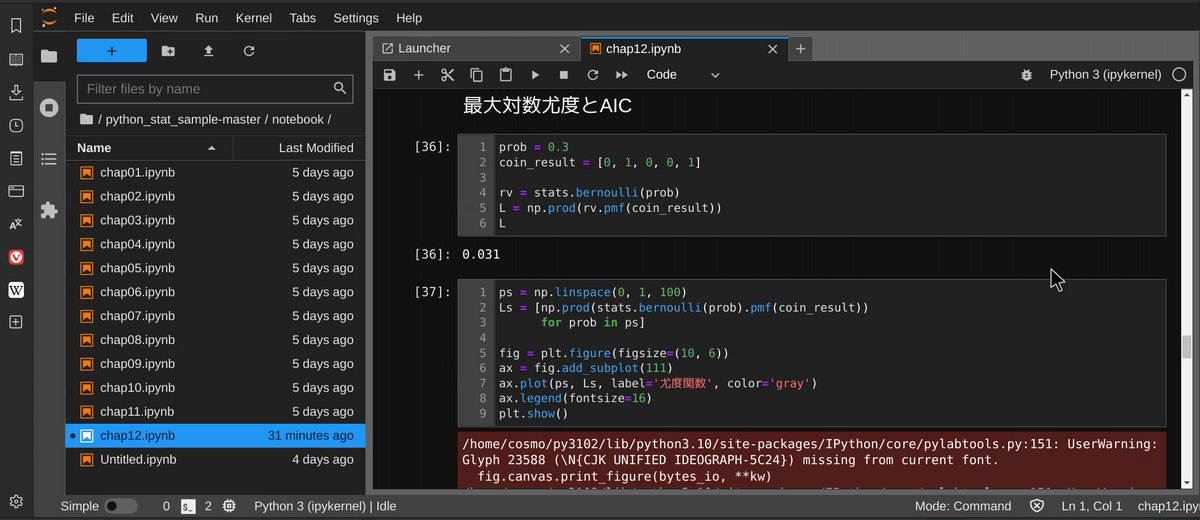Screen dimensions: 1200x520
Task: Interrupt the kernel with stop button
Action: [564, 75]
